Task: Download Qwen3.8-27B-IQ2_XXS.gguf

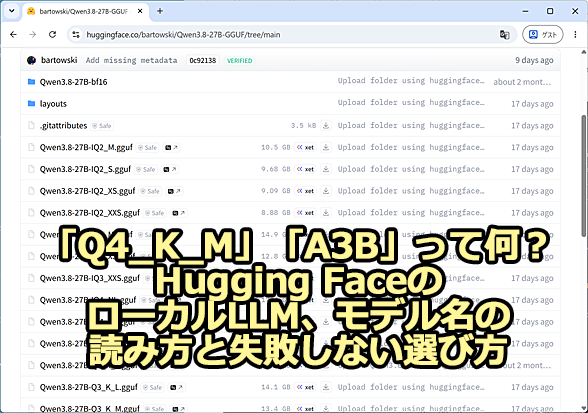Action: pos(326,213)
